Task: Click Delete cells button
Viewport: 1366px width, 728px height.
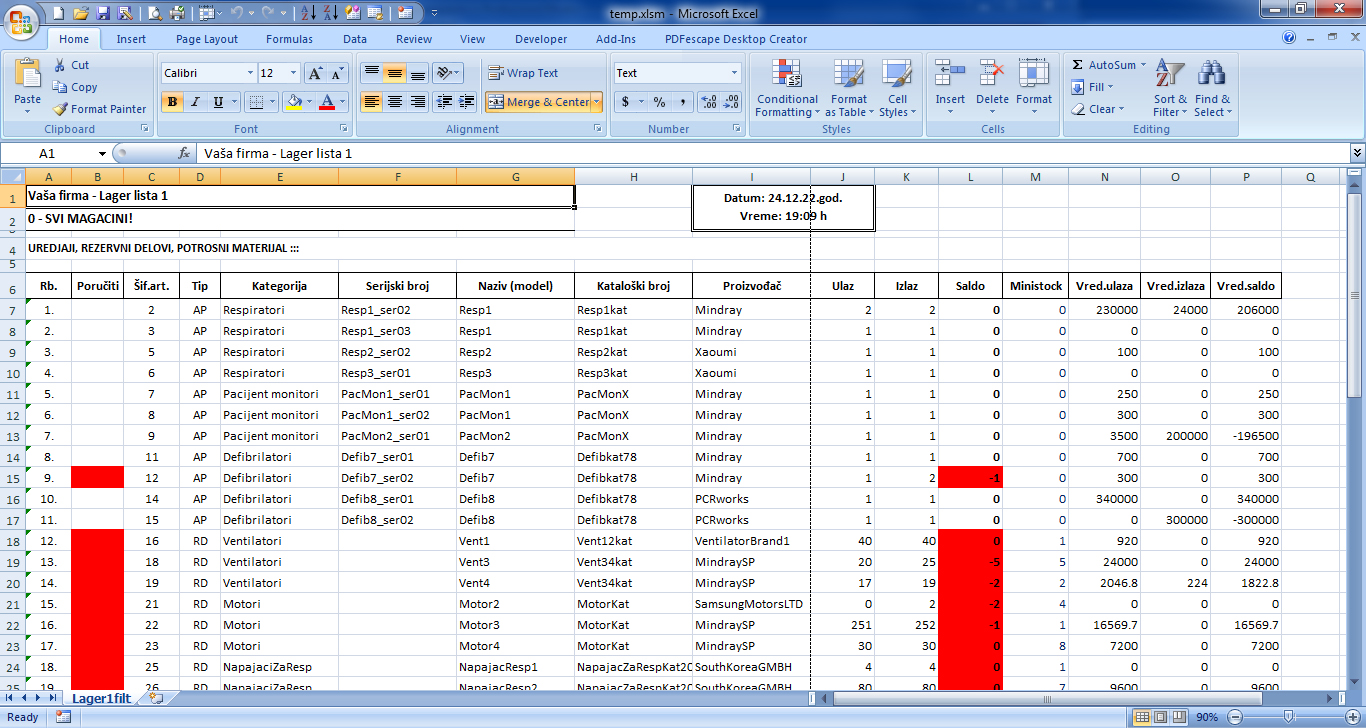Action: click(992, 88)
